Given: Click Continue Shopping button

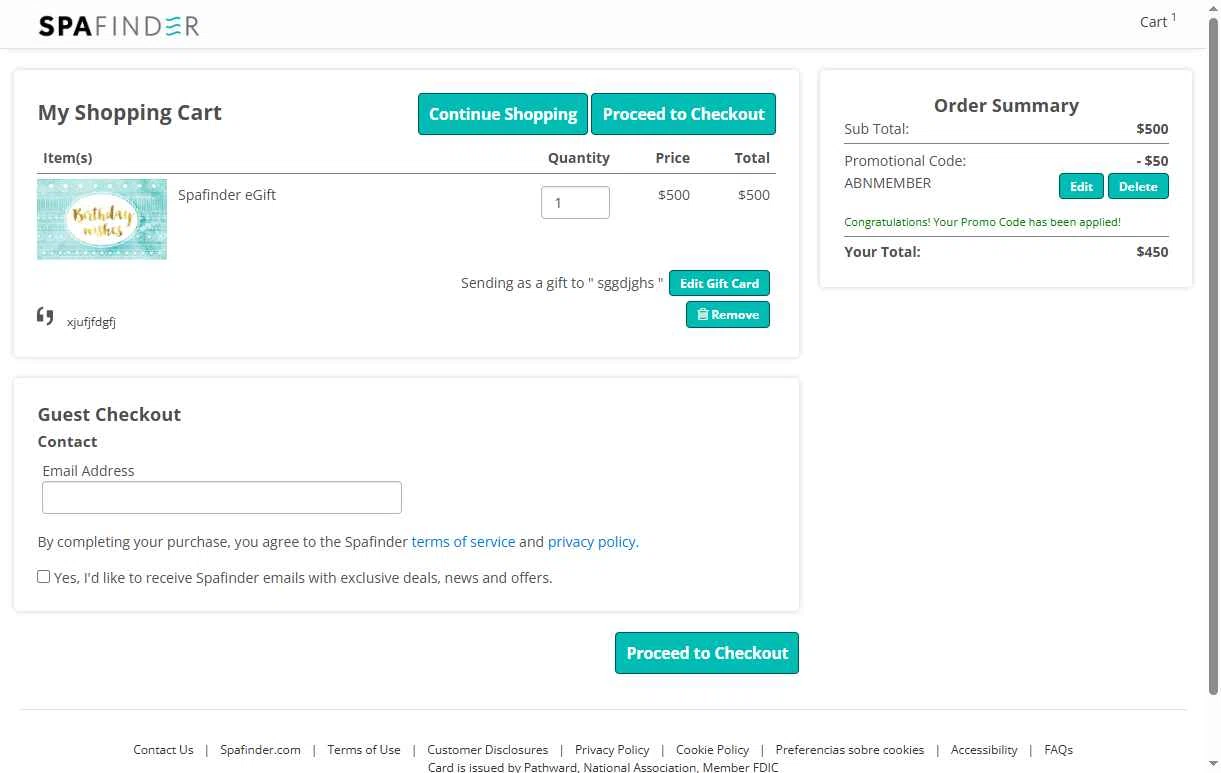Looking at the screenshot, I should pyautogui.click(x=503, y=114).
